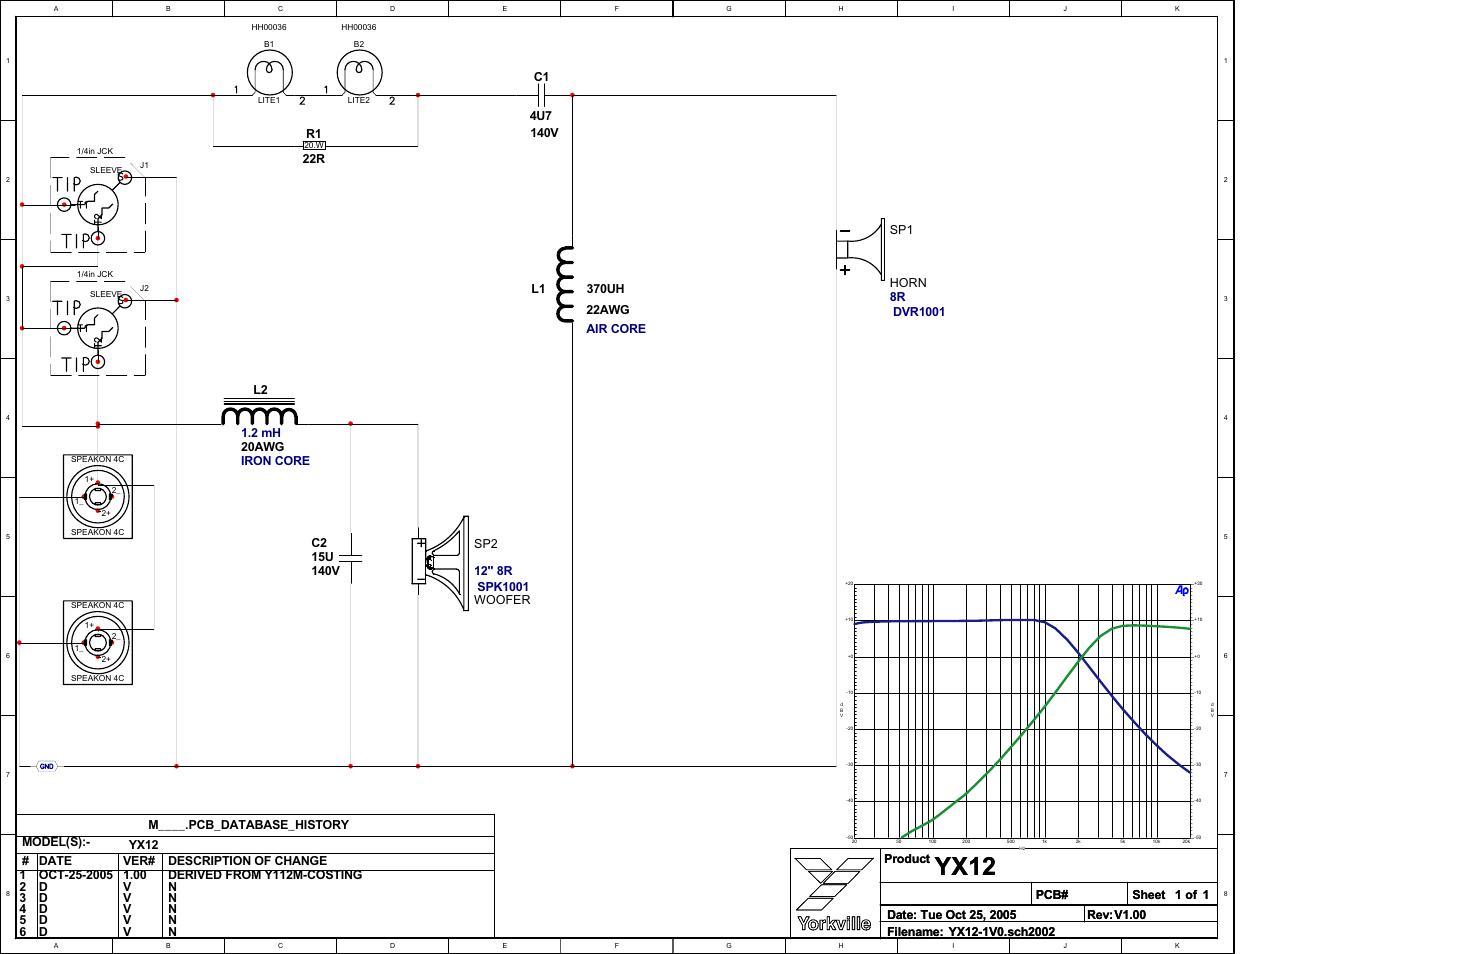Click the OCT-25-2005 date cell

(76, 875)
